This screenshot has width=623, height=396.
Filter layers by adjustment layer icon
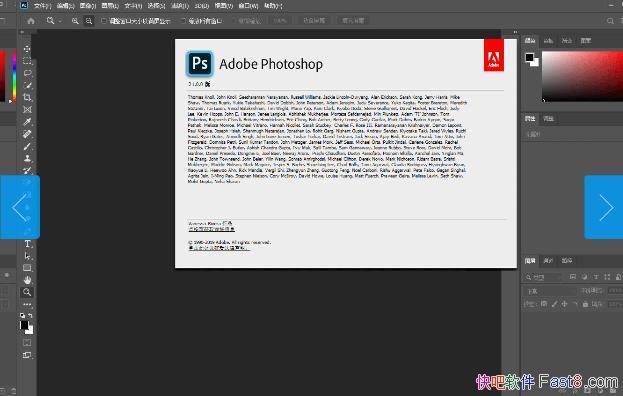click(x=584, y=277)
